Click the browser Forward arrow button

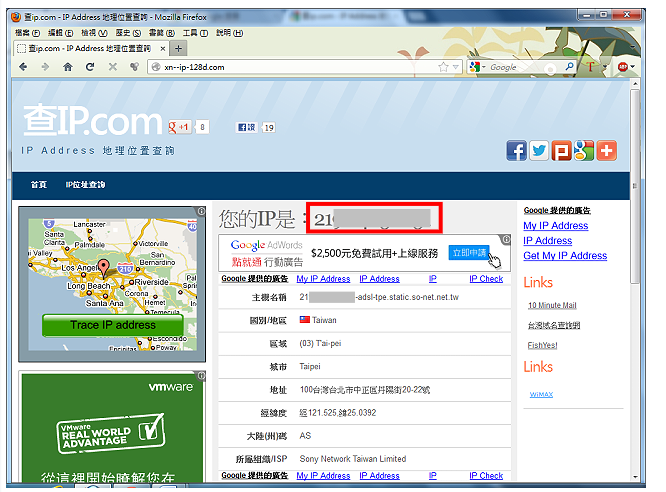click(45, 67)
